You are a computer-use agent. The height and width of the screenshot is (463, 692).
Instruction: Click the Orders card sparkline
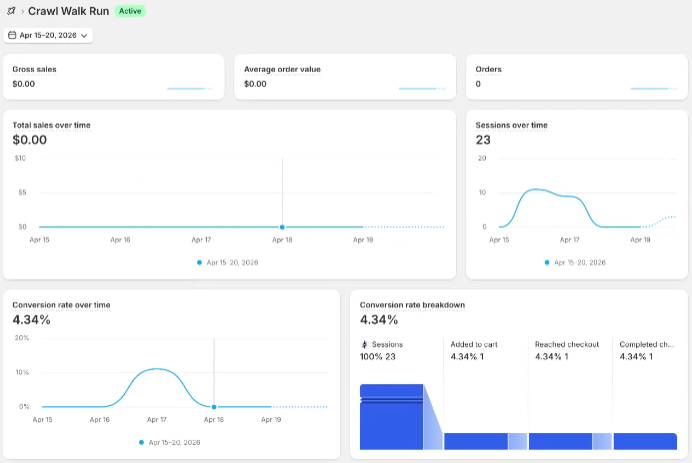654,89
